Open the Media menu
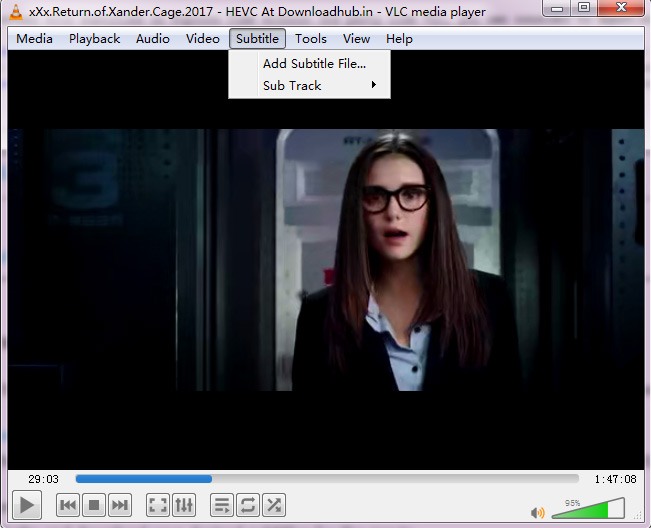The height and width of the screenshot is (528, 651). tap(34, 39)
